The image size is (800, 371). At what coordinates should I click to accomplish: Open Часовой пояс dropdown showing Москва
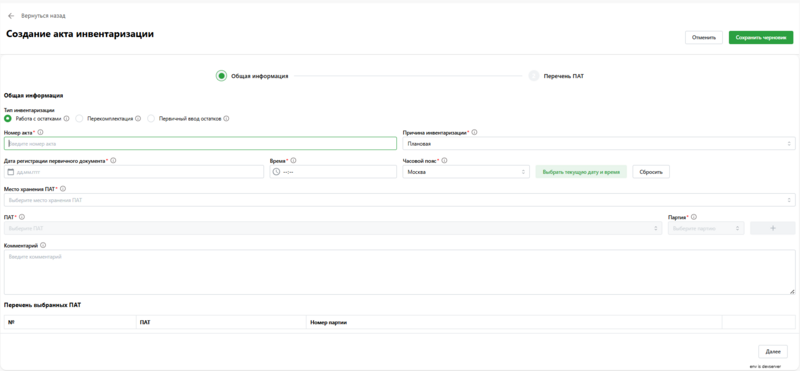(x=466, y=172)
